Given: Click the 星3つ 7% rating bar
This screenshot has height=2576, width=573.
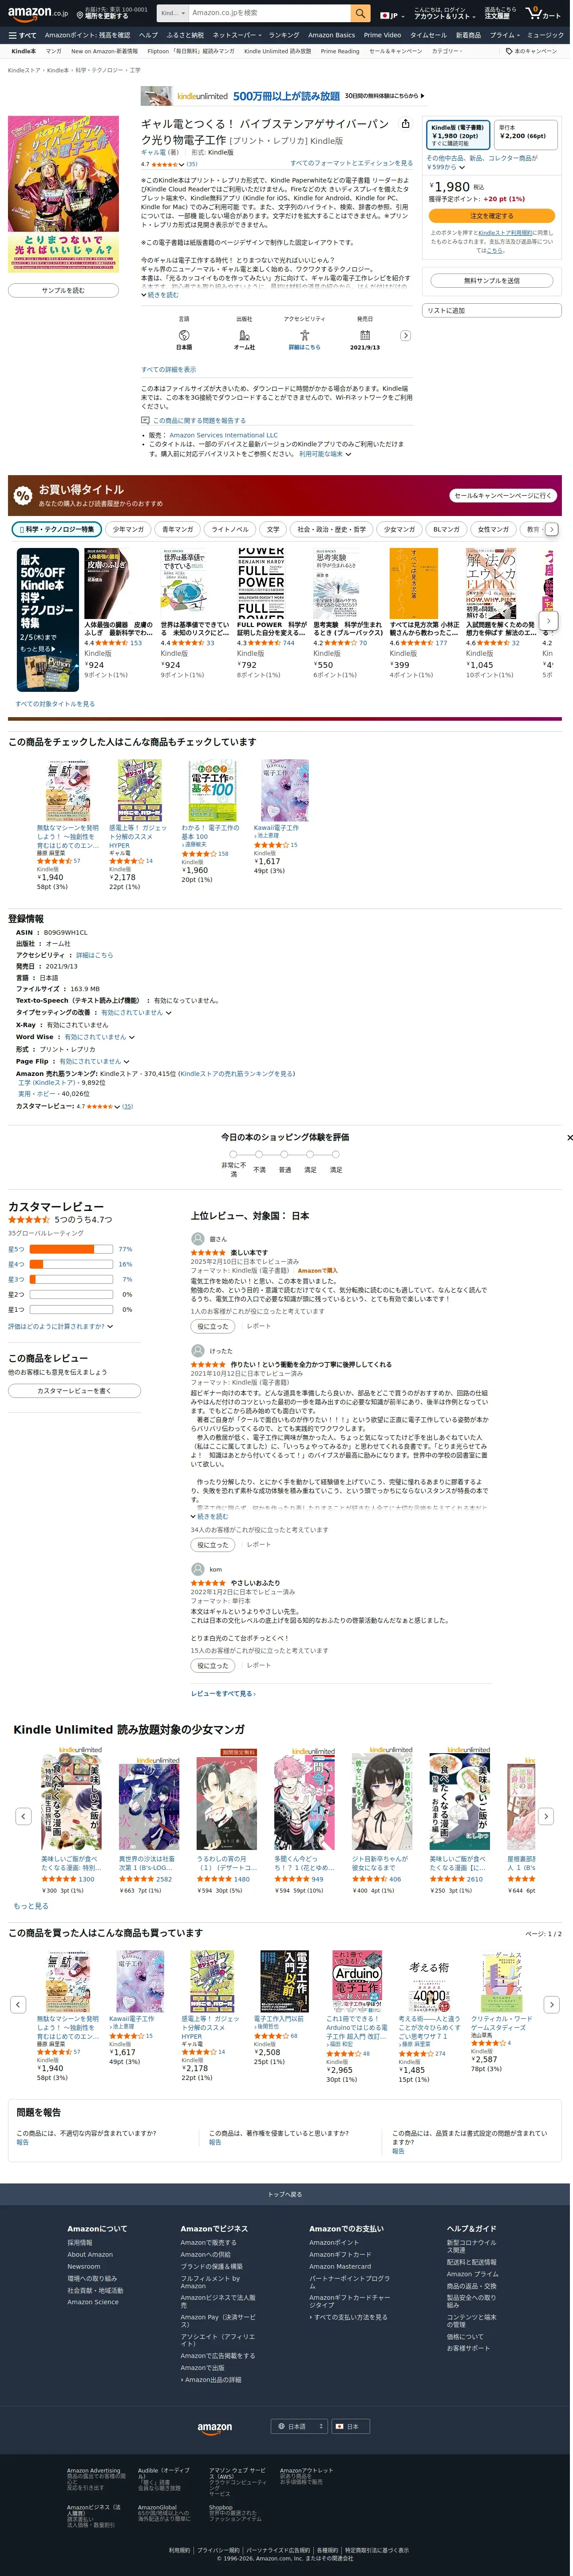Looking at the screenshot, I should [x=70, y=1279].
